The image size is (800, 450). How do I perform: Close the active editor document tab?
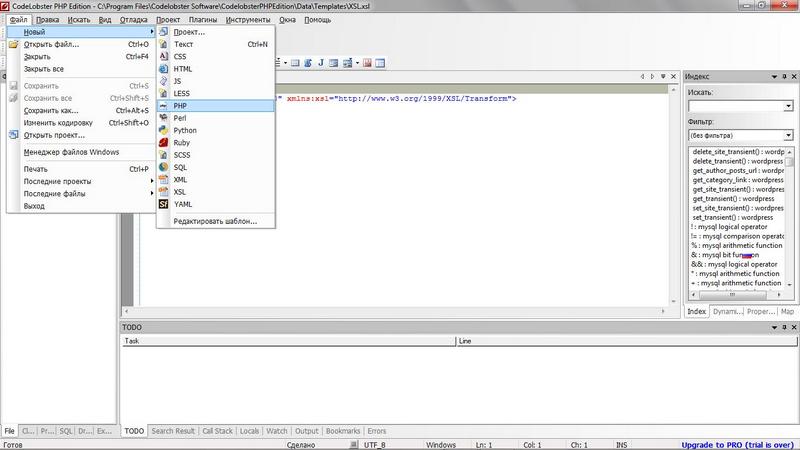pos(673,77)
